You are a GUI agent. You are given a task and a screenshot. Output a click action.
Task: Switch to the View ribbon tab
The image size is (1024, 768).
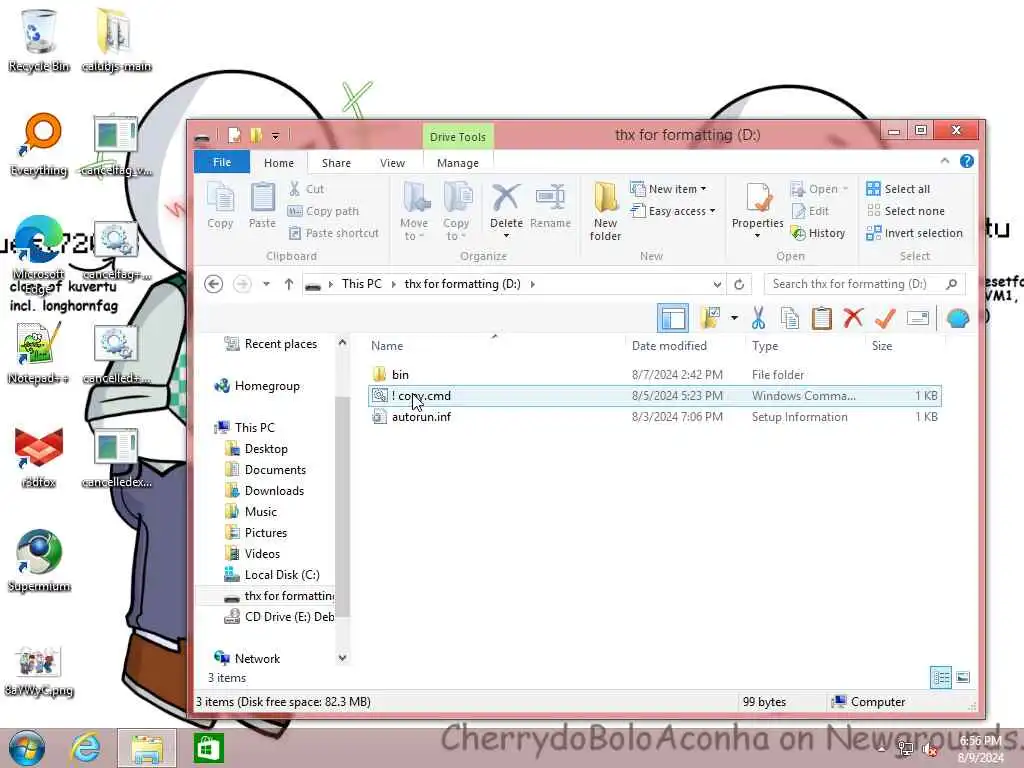[392, 163]
